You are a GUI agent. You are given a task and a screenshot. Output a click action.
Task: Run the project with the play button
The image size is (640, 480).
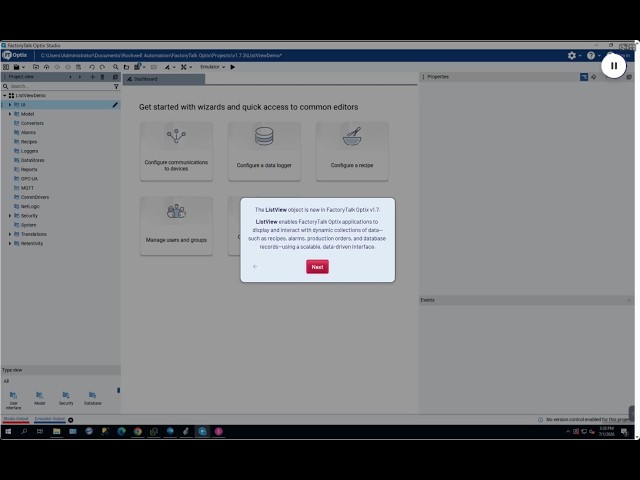coord(233,67)
